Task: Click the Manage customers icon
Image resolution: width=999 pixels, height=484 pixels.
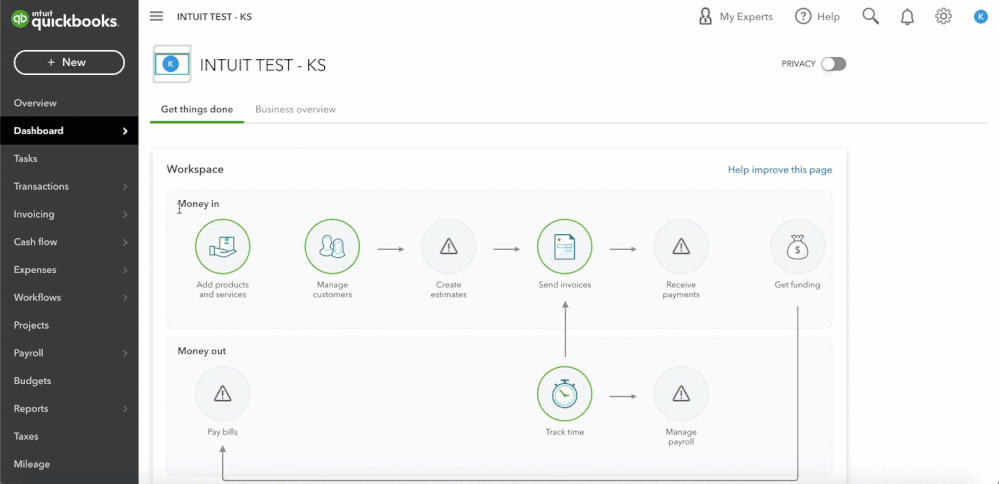Action: click(x=332, y=246)
